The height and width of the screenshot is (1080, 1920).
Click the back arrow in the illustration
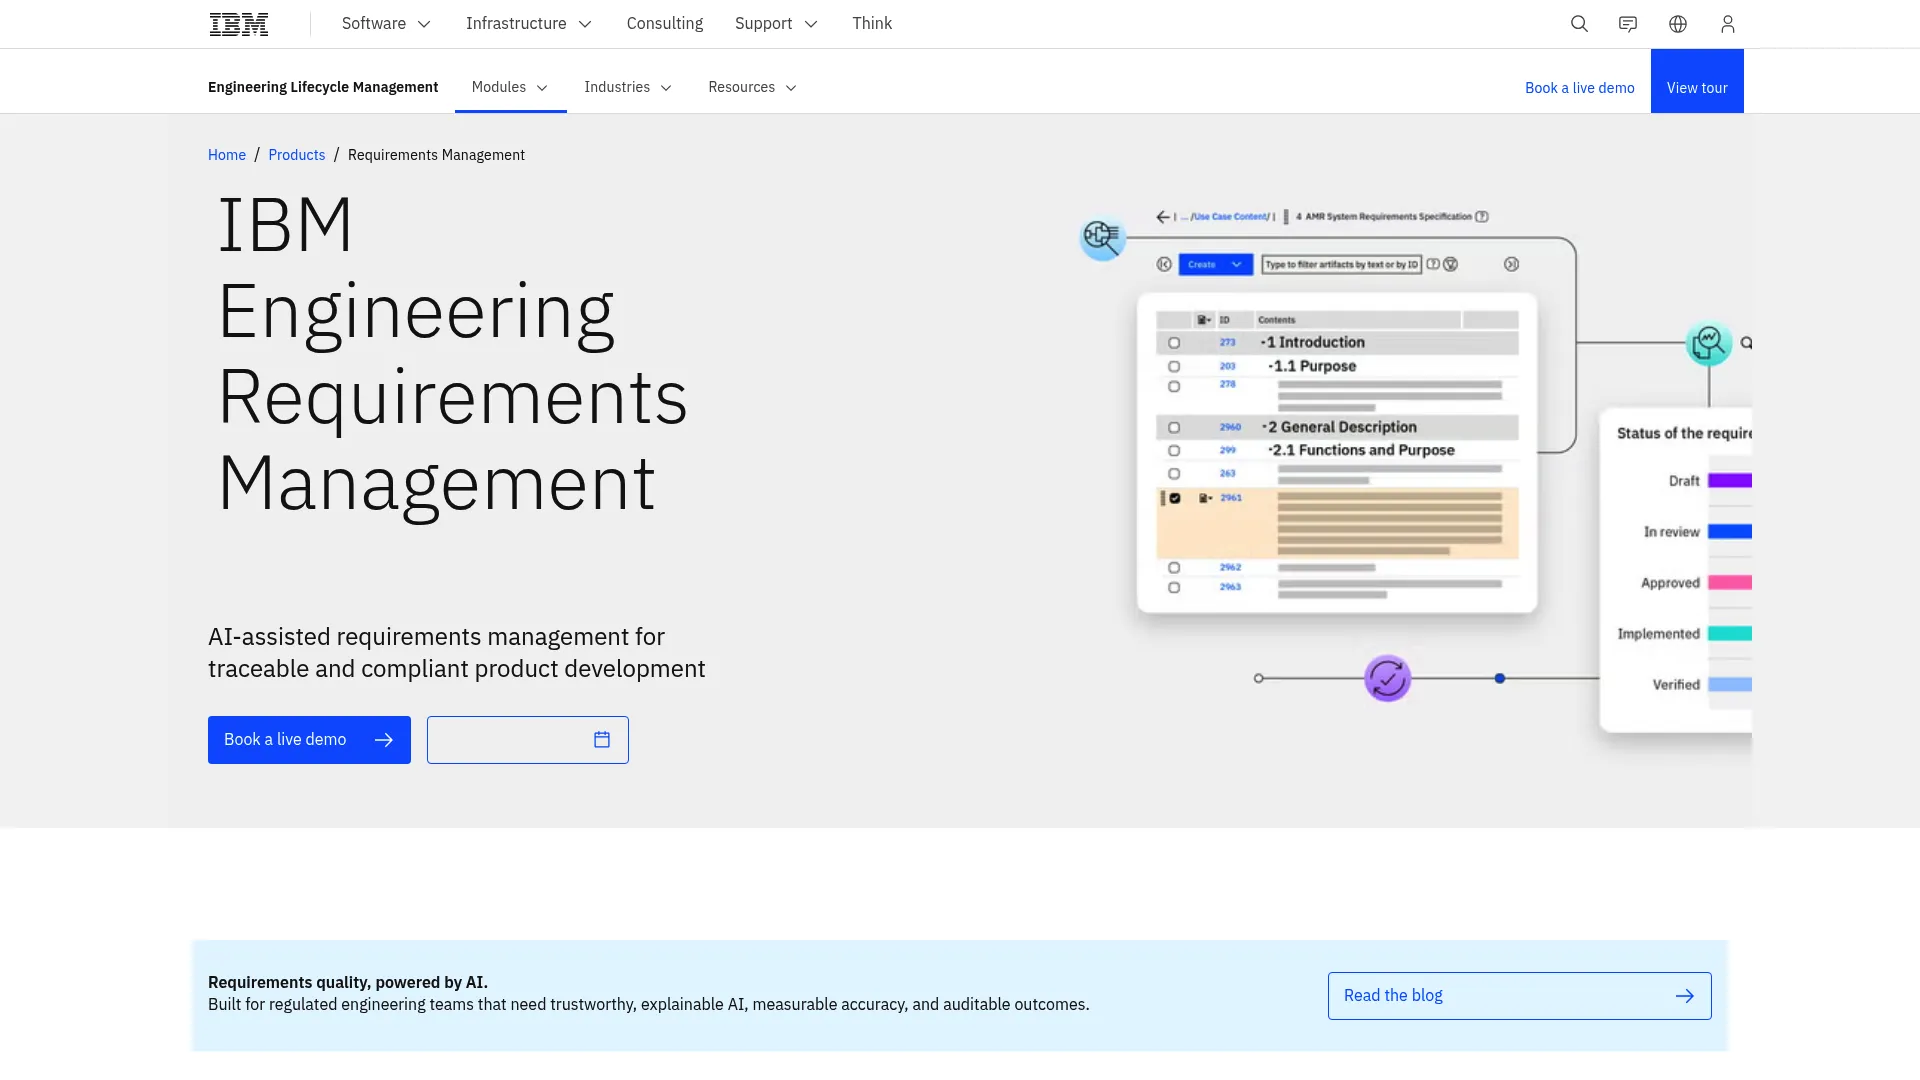pyautogui.click(x=1163, y=217)
